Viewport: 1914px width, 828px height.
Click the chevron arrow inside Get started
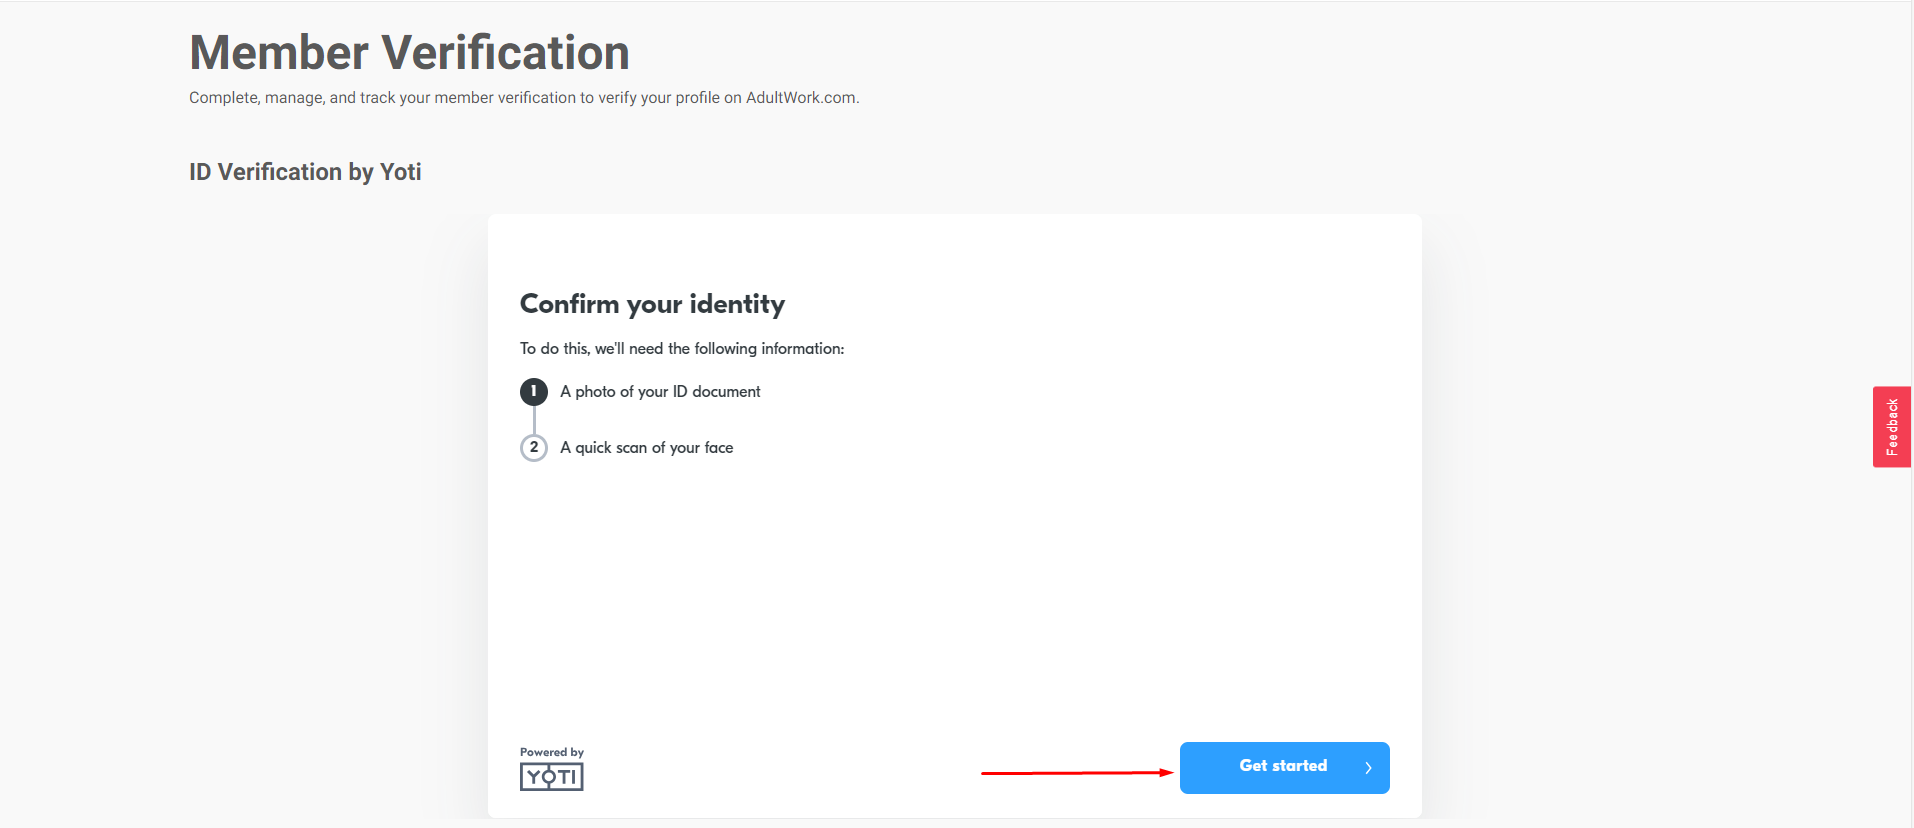coord(1368,768)
